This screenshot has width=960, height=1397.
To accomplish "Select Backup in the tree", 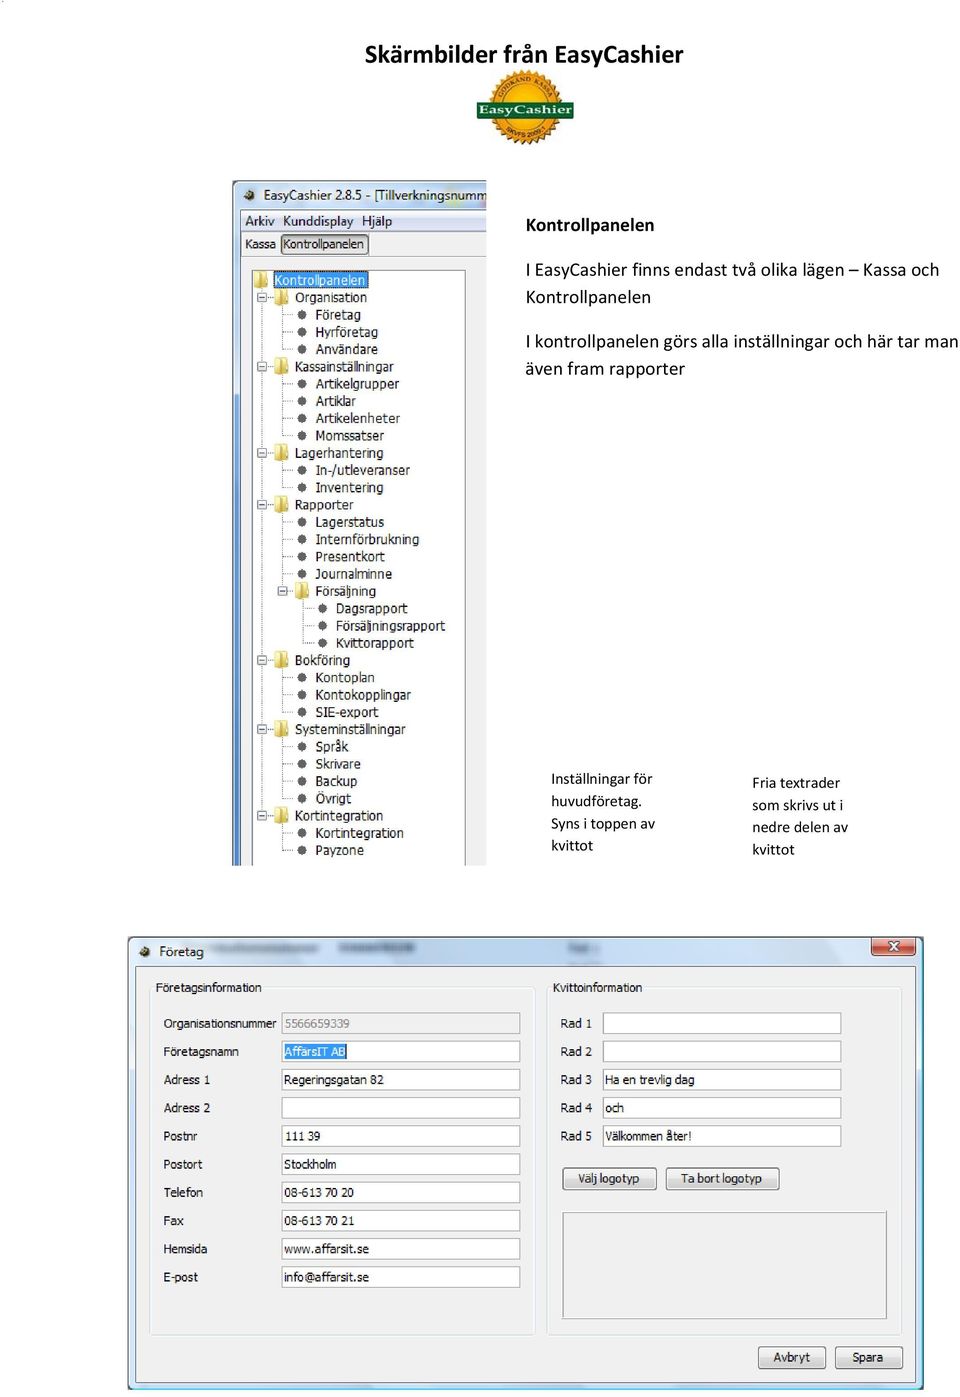I will pos(336,781).
